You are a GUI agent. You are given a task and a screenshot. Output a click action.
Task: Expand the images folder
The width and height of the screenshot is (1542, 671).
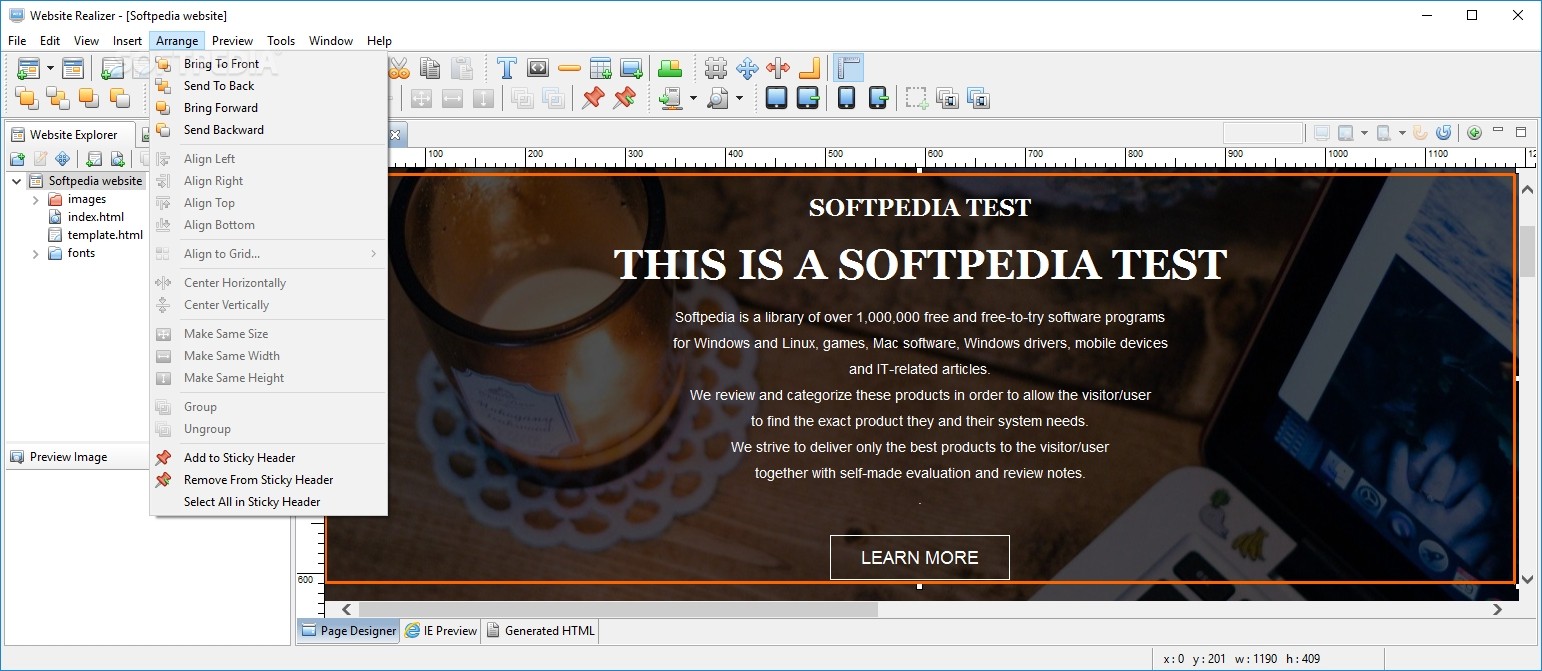(36, 200)
